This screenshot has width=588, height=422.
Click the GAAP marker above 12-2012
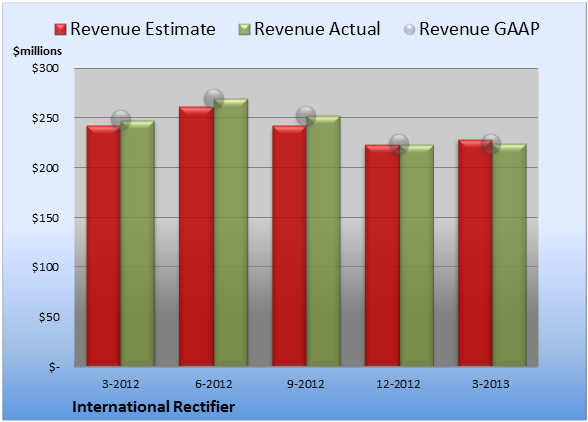(399, 143)
